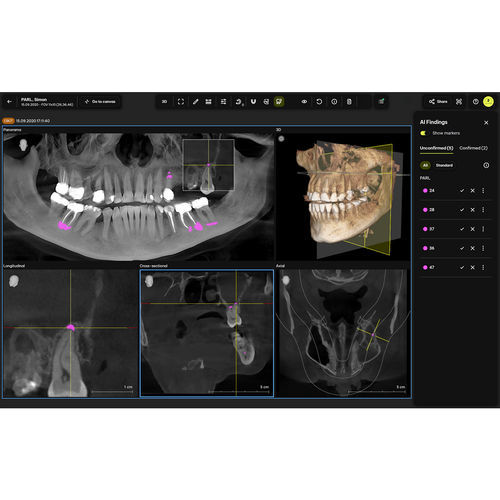Click the skull orientation icon in Axial view
Viewport: 500px width, 500px height.
point(286,280)
